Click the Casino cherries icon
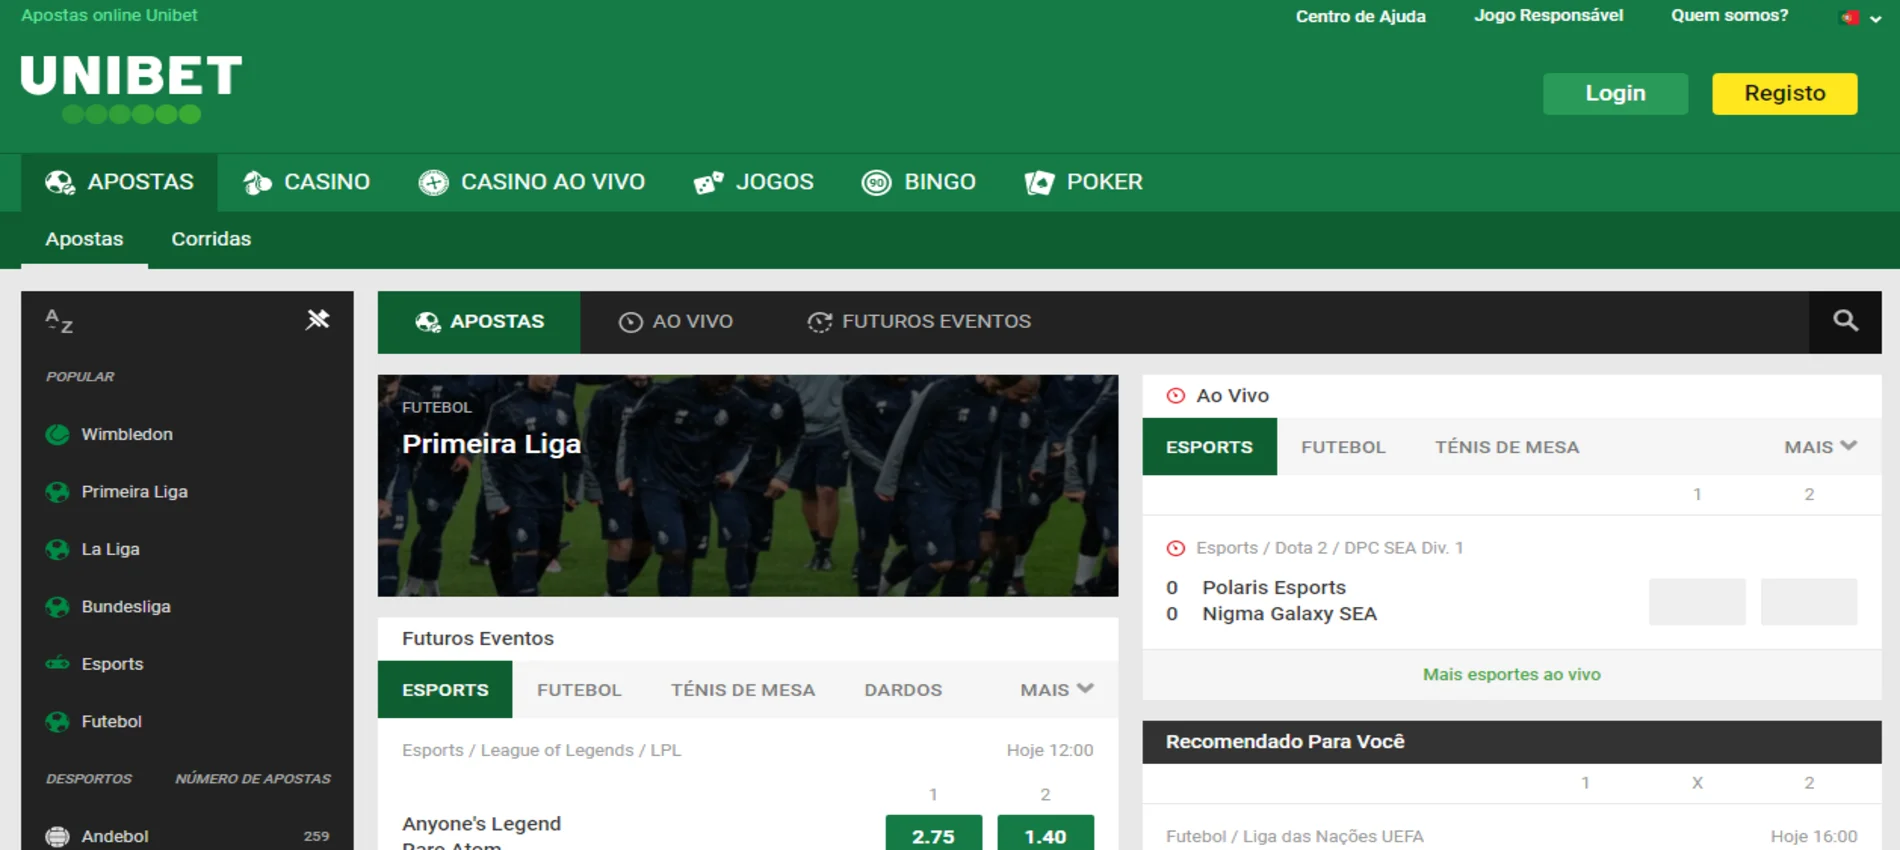 coord(258,182)
